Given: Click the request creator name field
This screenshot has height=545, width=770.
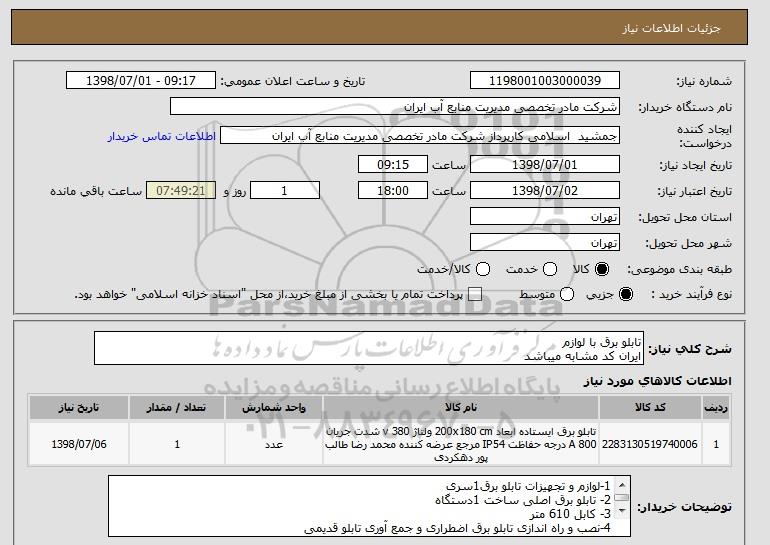Looking at the screenshot, I should click(x=420, y=136).
